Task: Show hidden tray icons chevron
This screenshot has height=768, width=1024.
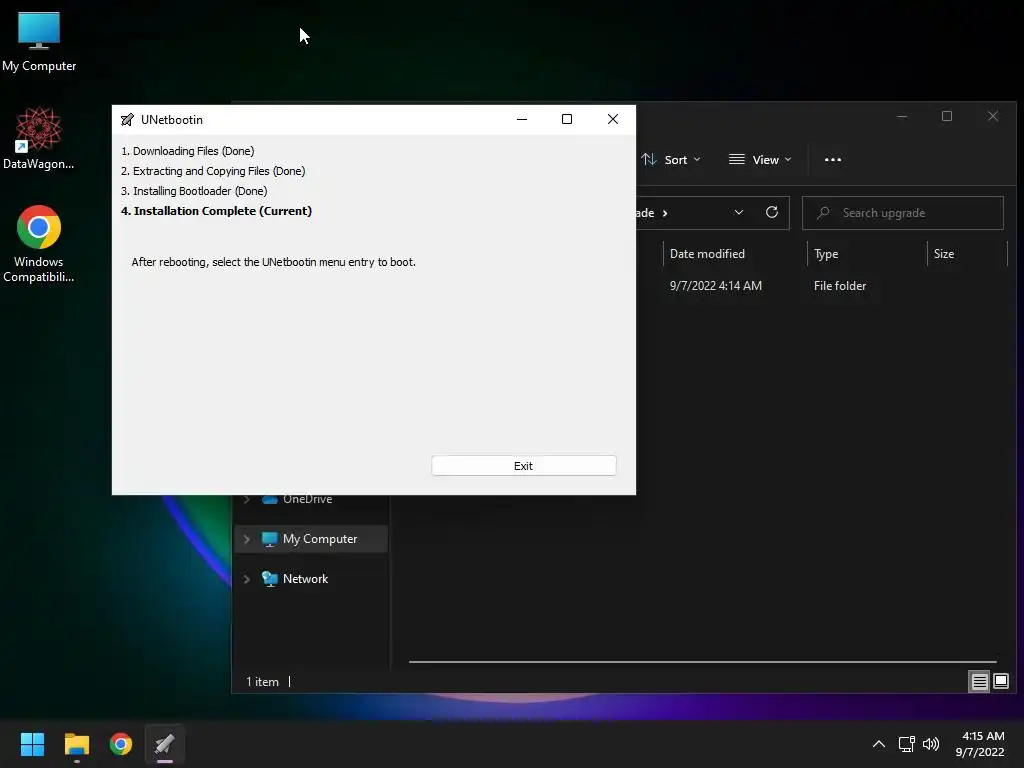Action: point(879,744)
